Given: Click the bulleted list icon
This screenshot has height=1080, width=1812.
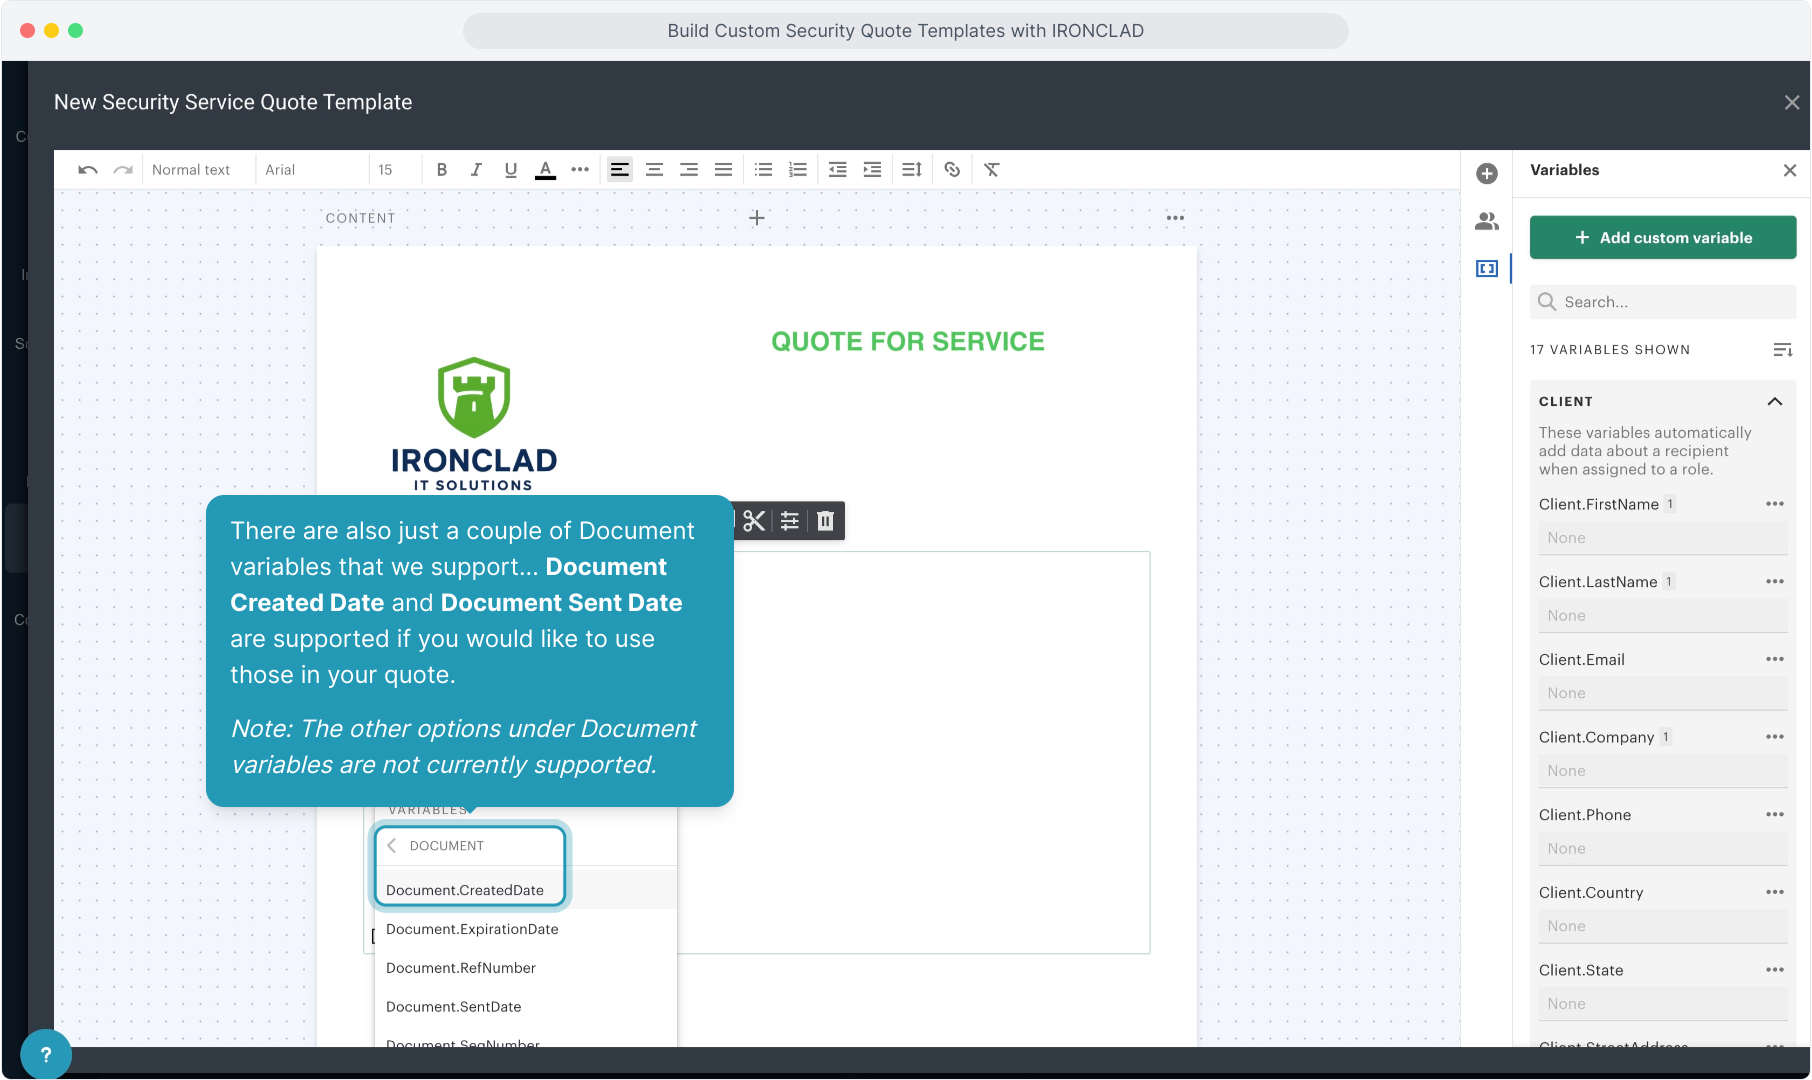Looking at the screenshot, I should tap(763, 170).
